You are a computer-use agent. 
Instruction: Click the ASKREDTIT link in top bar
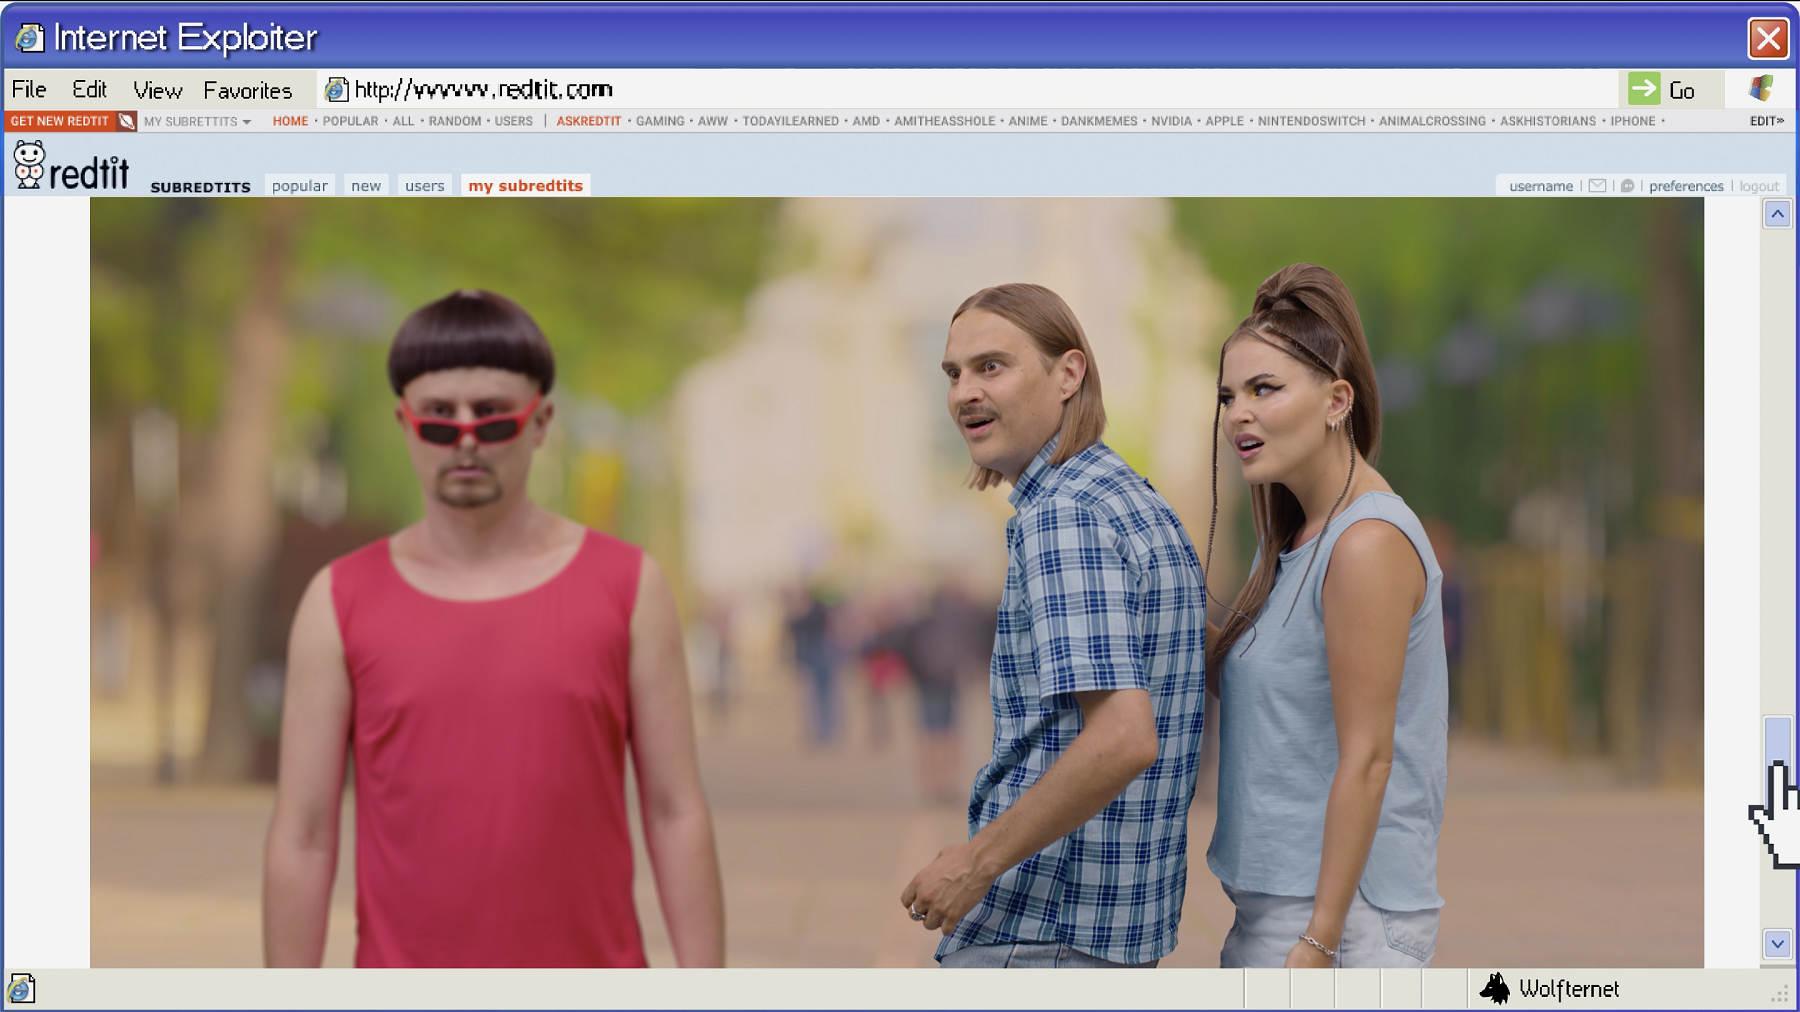pos(588,121)
